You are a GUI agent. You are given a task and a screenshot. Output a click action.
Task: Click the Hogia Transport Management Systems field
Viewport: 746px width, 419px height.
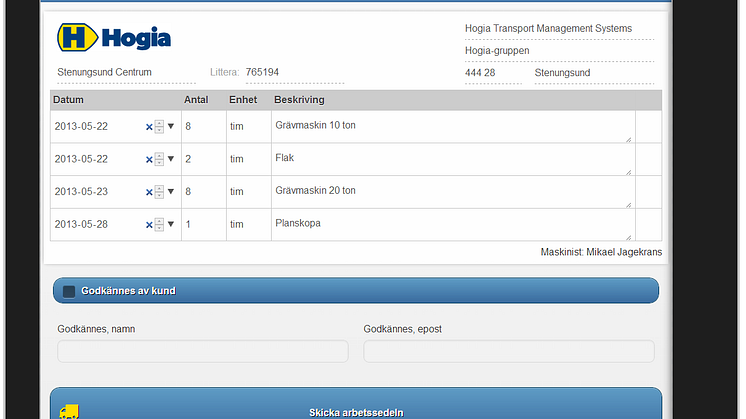click(x=559, y=29)
